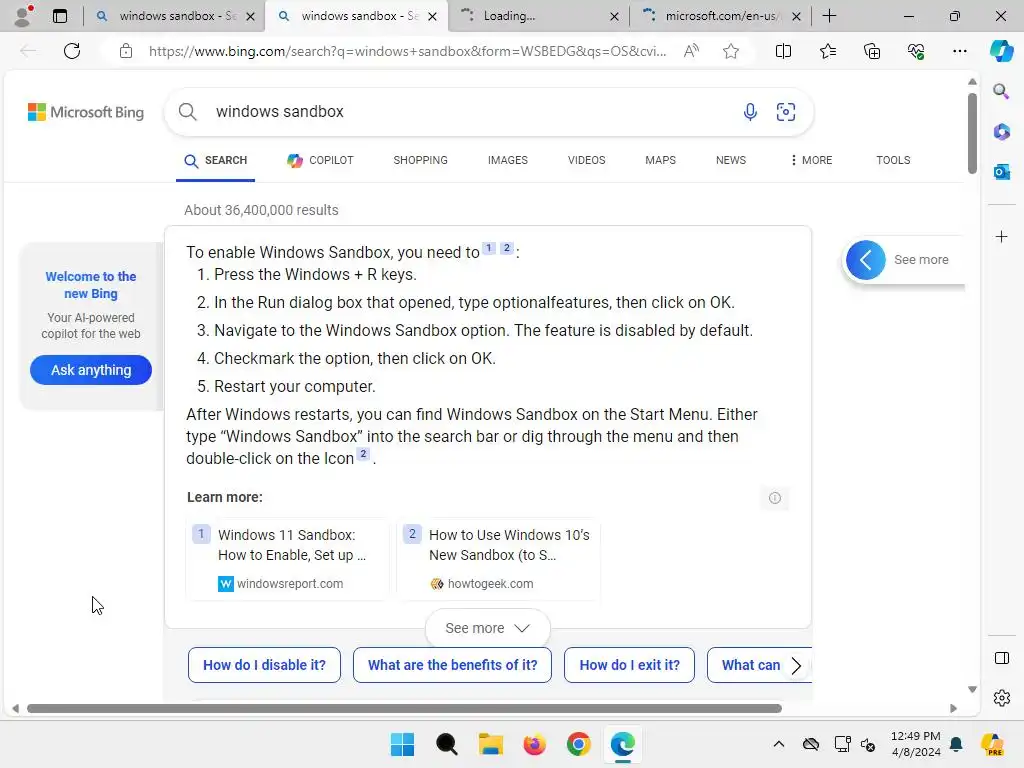
Task: Toggle the sidebar panel layout icon
Action: pyautogui.click(x=1001, y=658)
